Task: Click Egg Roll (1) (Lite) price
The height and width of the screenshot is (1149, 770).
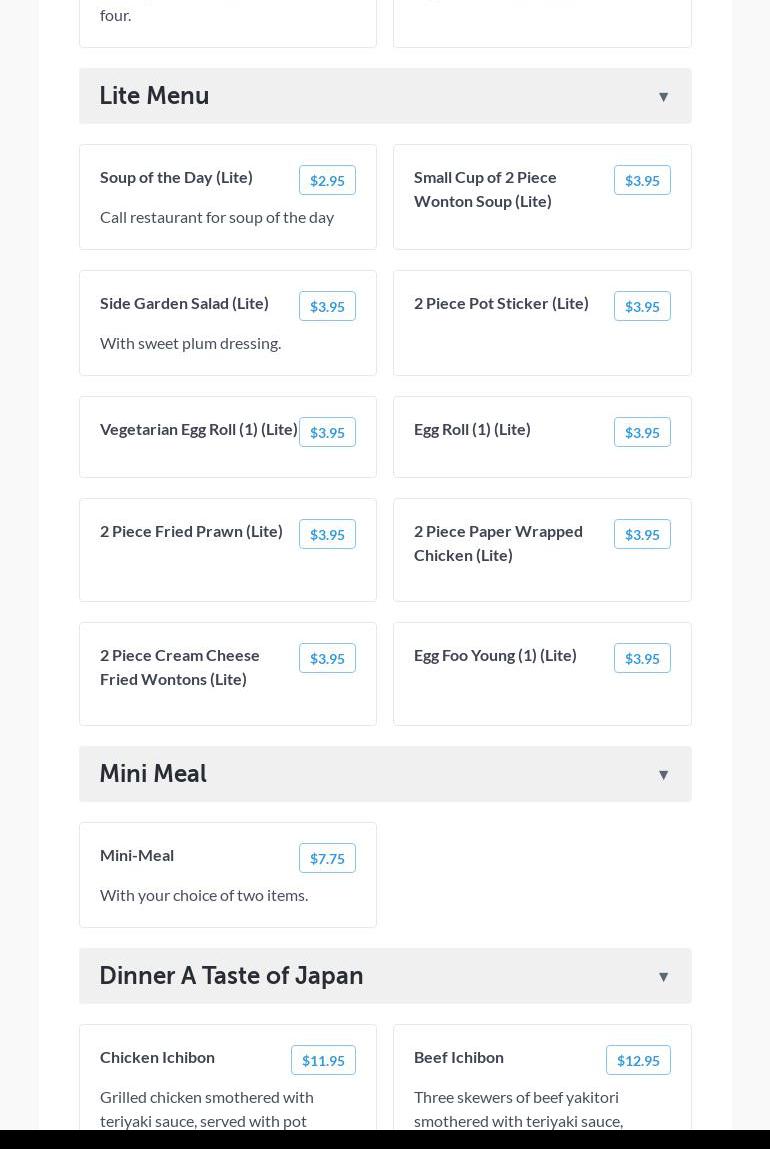Action: [642, 432]
